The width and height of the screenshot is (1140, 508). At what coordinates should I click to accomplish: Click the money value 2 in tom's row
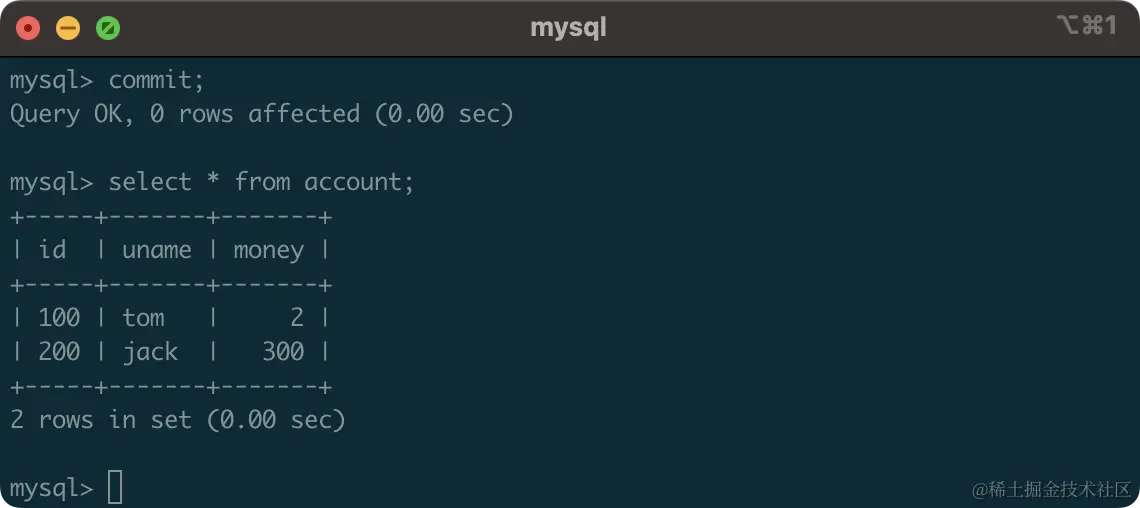(x=296, y=318)
